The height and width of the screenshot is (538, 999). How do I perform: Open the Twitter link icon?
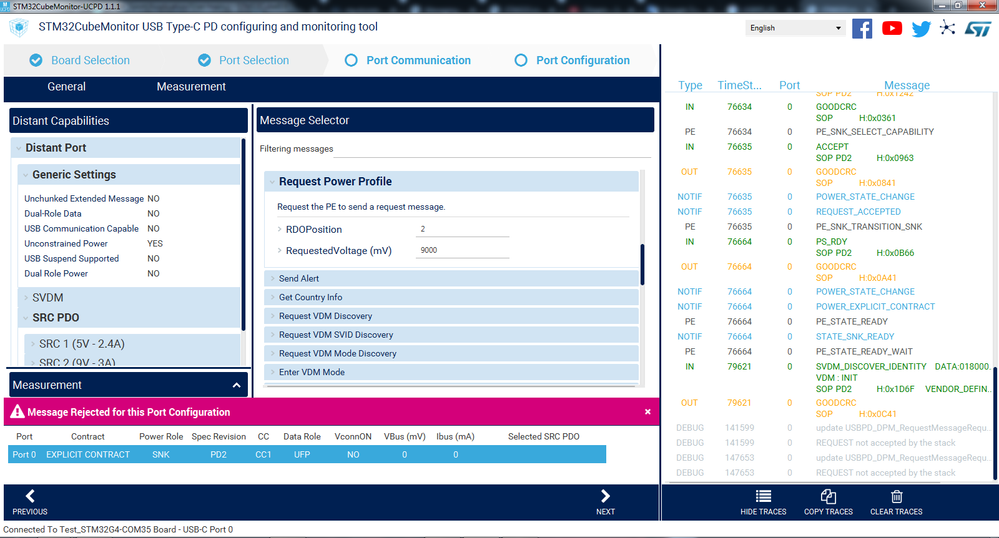[x=921, y=29]
